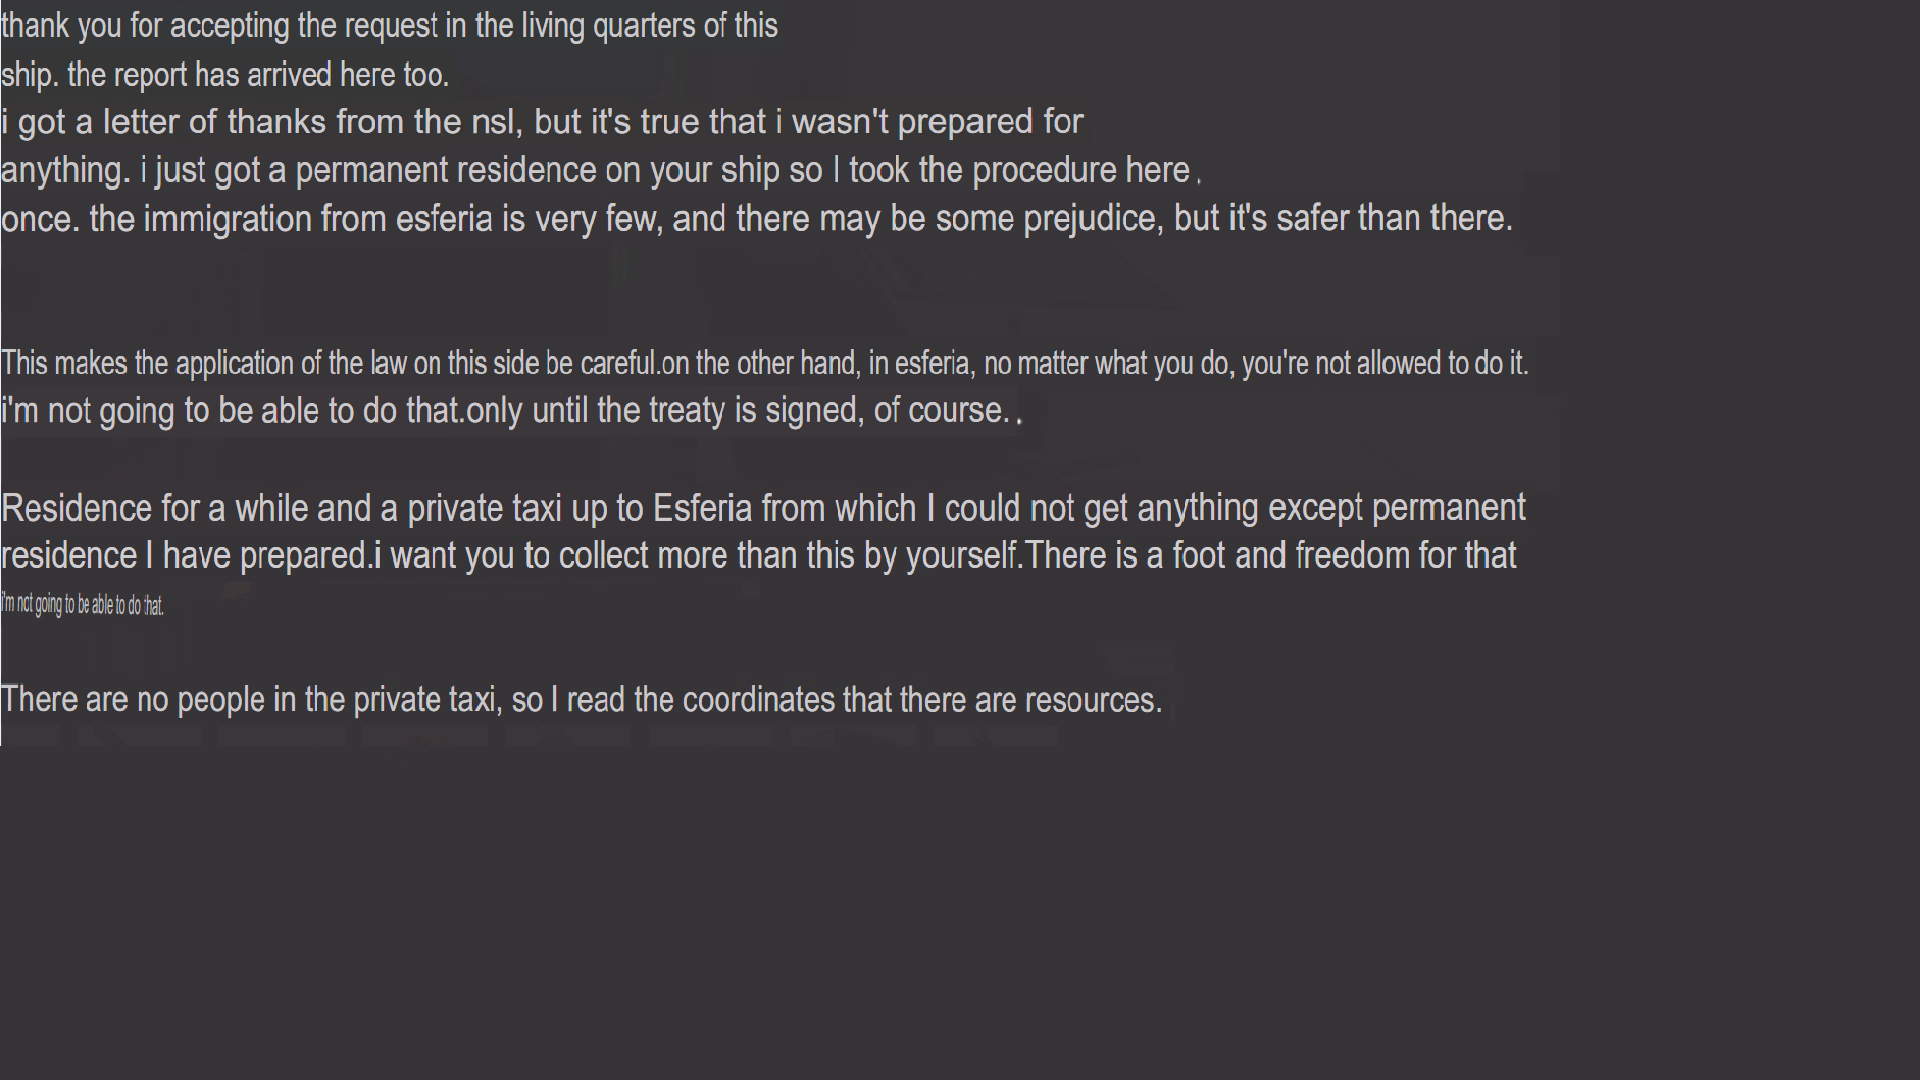The width and height of the screenshot is (1920, 1080).
Task: Click the line starting "There are no people"
Action: [x=581, y=700]
